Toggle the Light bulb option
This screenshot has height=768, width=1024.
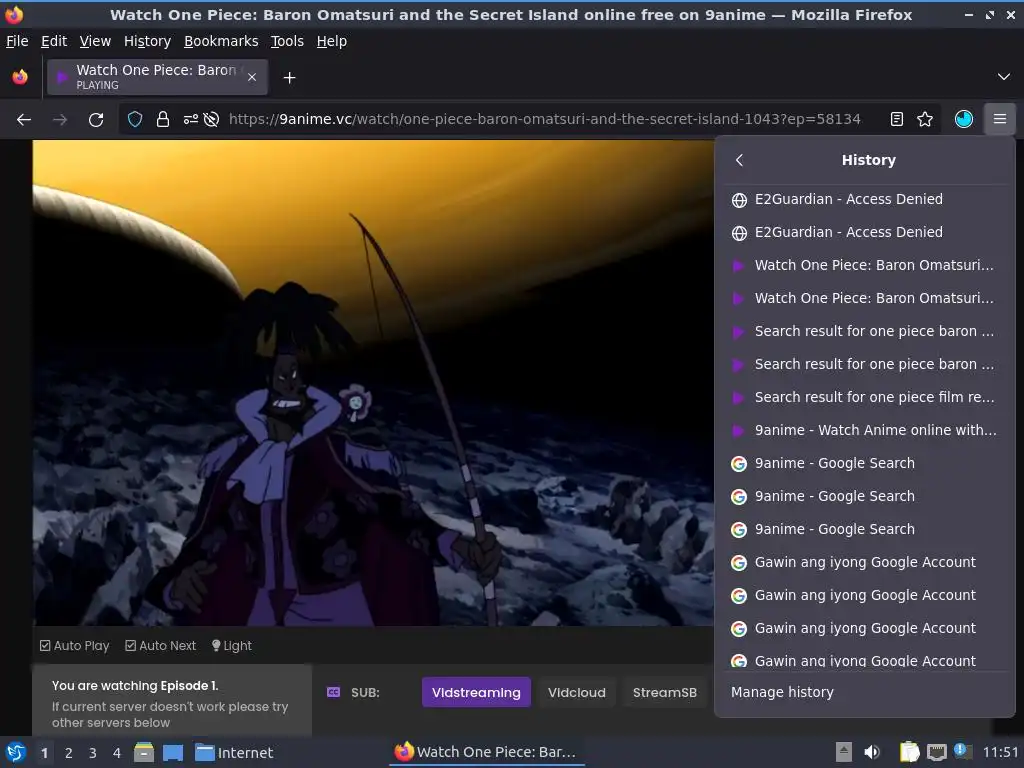tap(232, 646)
